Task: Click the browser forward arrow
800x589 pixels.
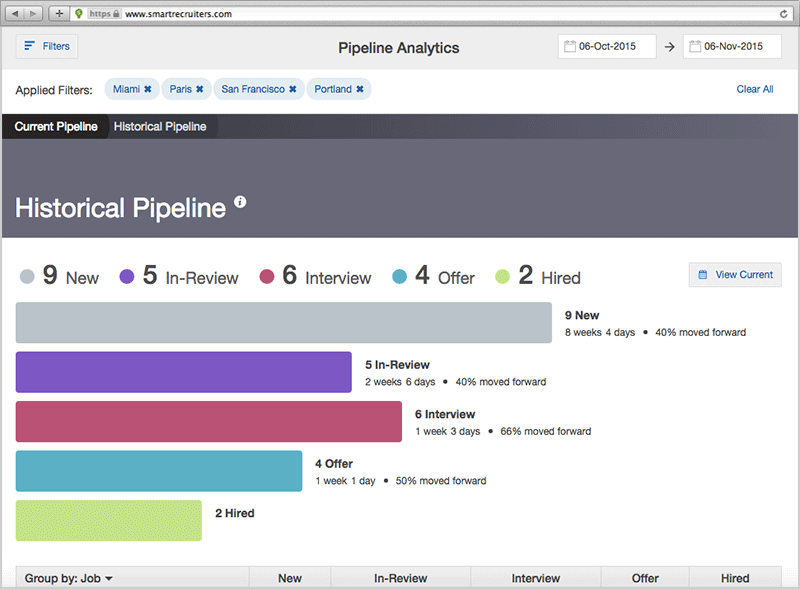Action: [x=33, y=13]
